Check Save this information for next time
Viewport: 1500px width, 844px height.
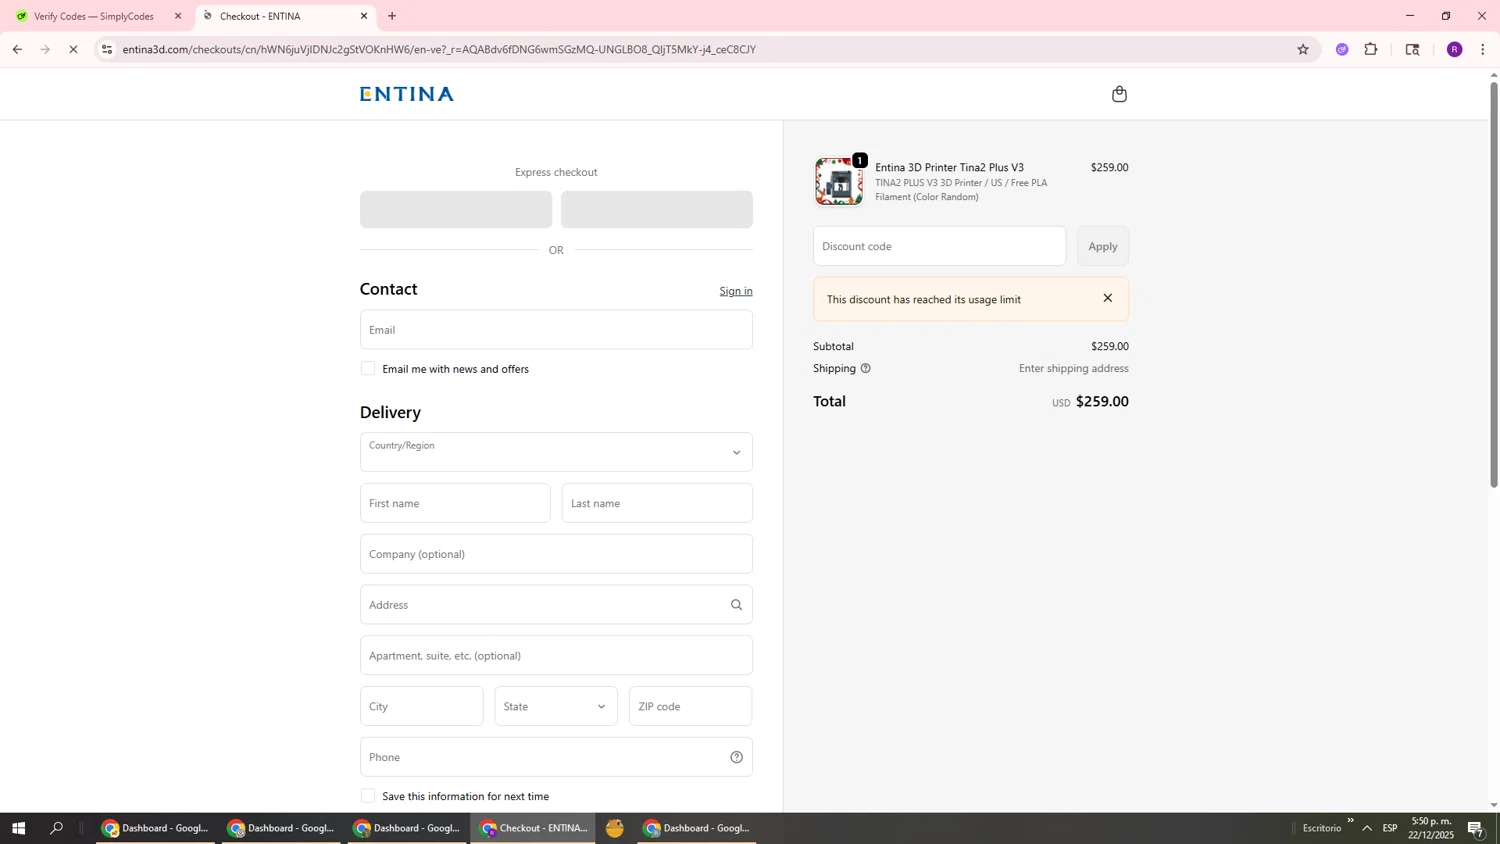click(x=368, y=796)
